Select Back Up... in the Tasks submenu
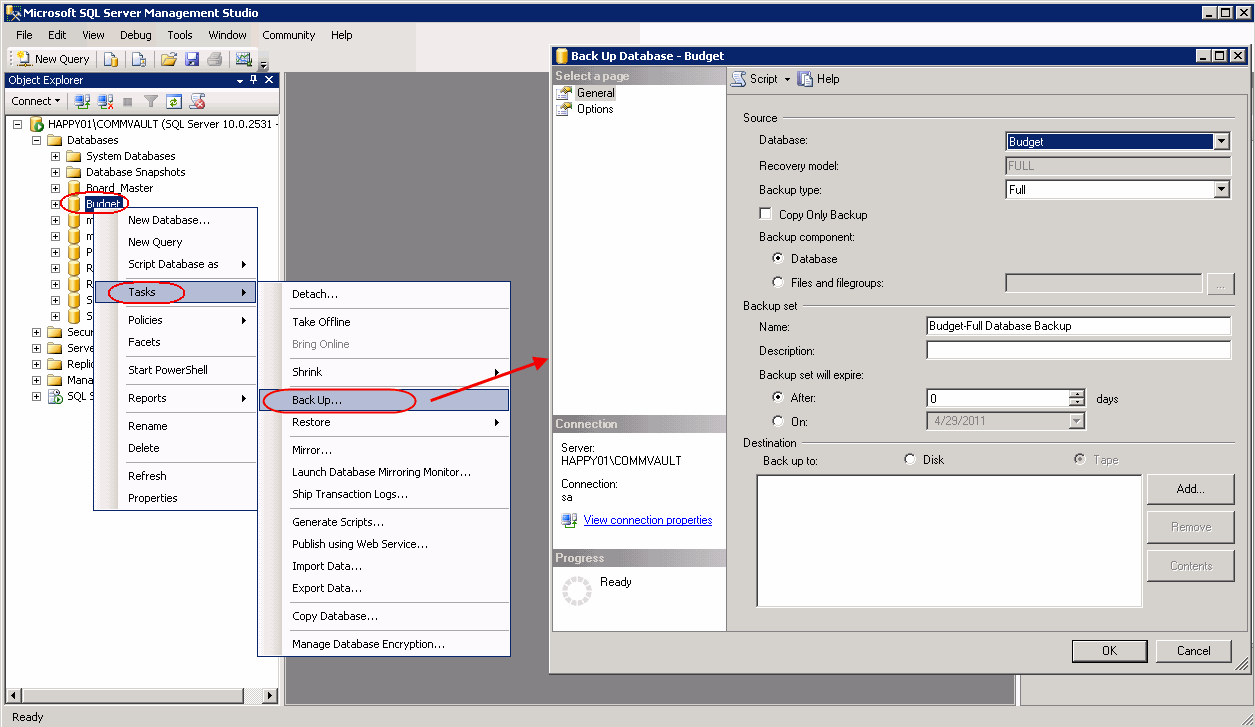Viewport: 1255px width, 727px height. coord(384,400)
